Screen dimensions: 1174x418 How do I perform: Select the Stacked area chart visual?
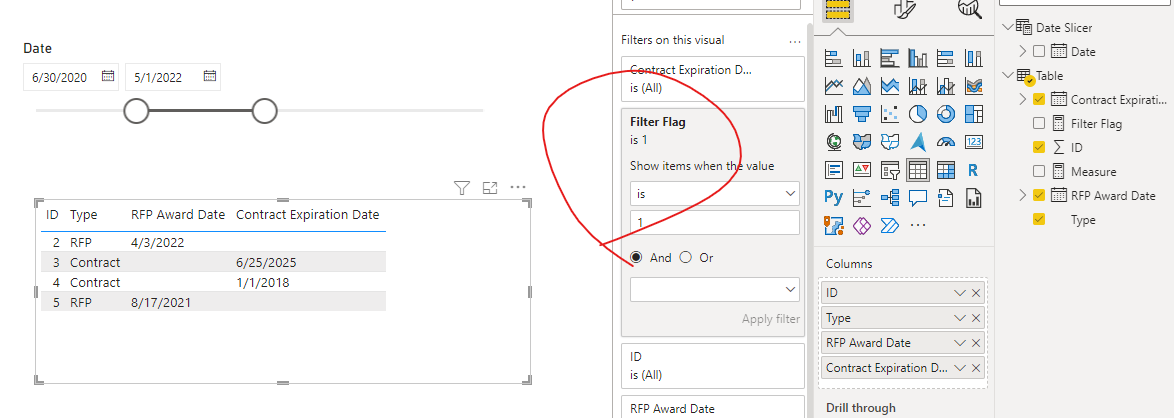tap(889, 86)
